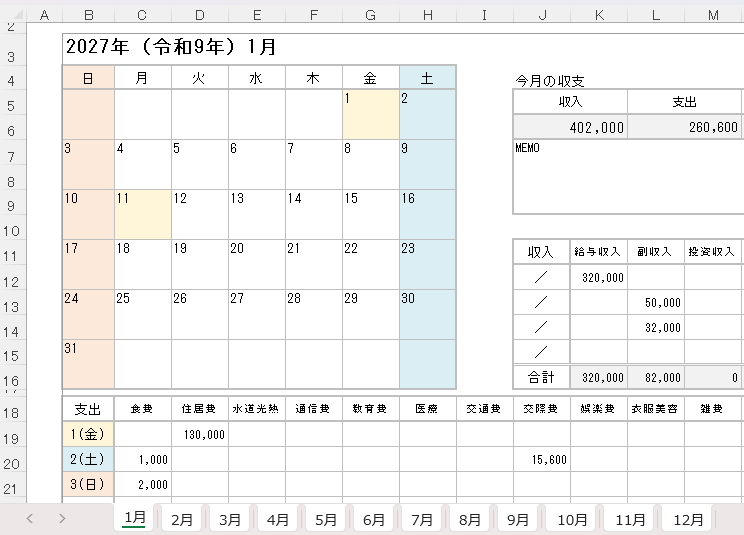
Task: Click the 食費 expense header
Action: click(143, 408)
